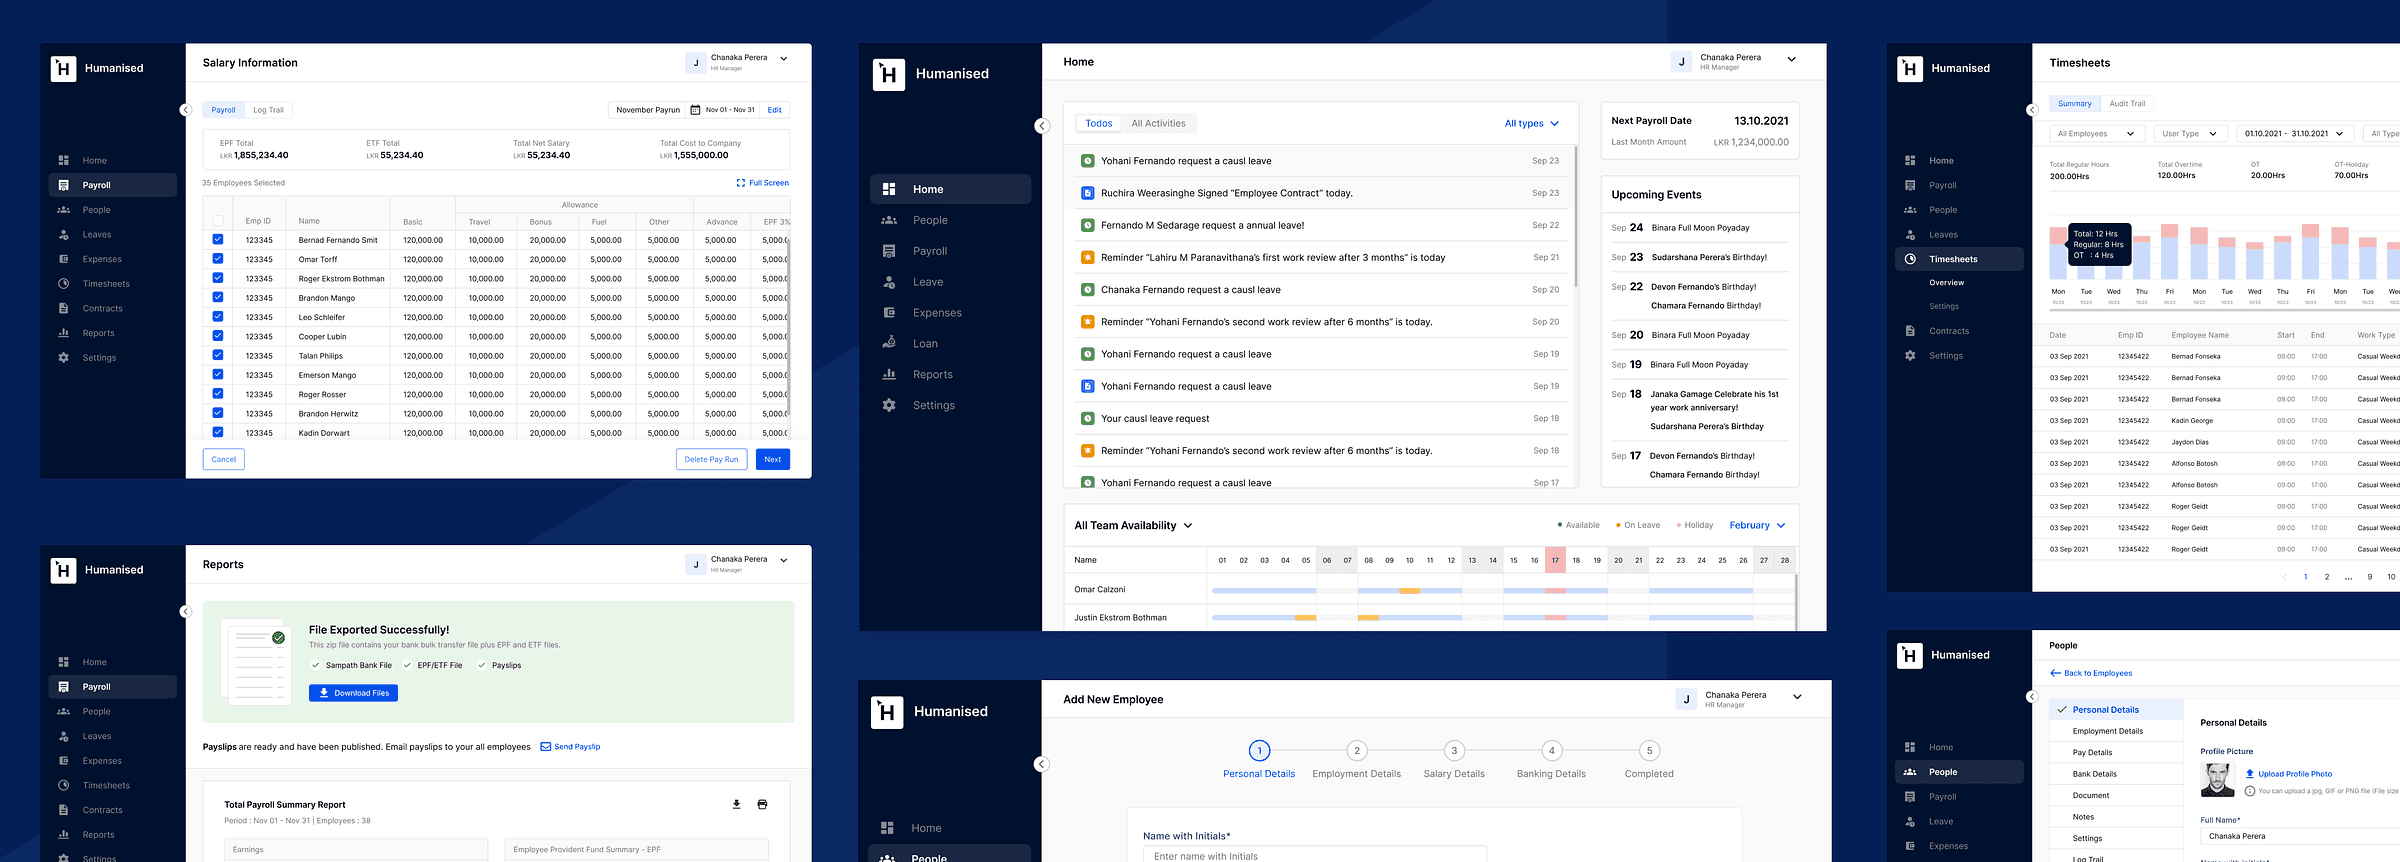Expand the All Team Availability dropdown
Viewport: 2400px width, 862px height.
(x=1133, y=525)
